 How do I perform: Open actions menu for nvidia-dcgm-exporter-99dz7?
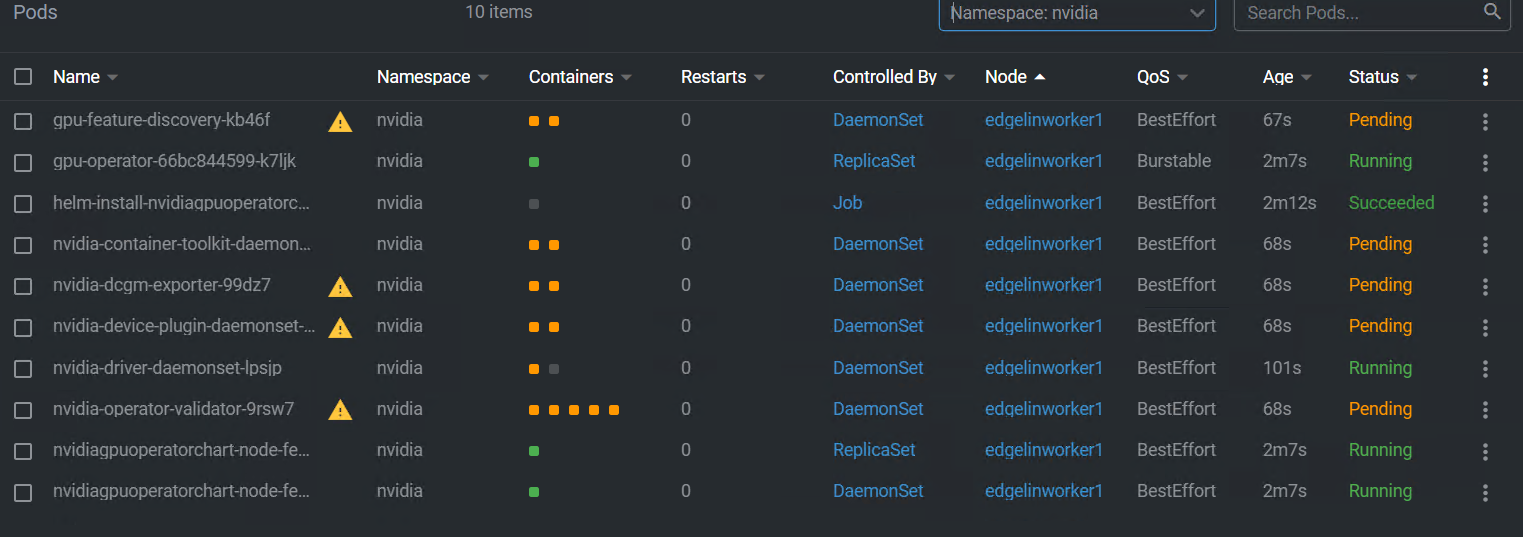(x=1485, y=286)
